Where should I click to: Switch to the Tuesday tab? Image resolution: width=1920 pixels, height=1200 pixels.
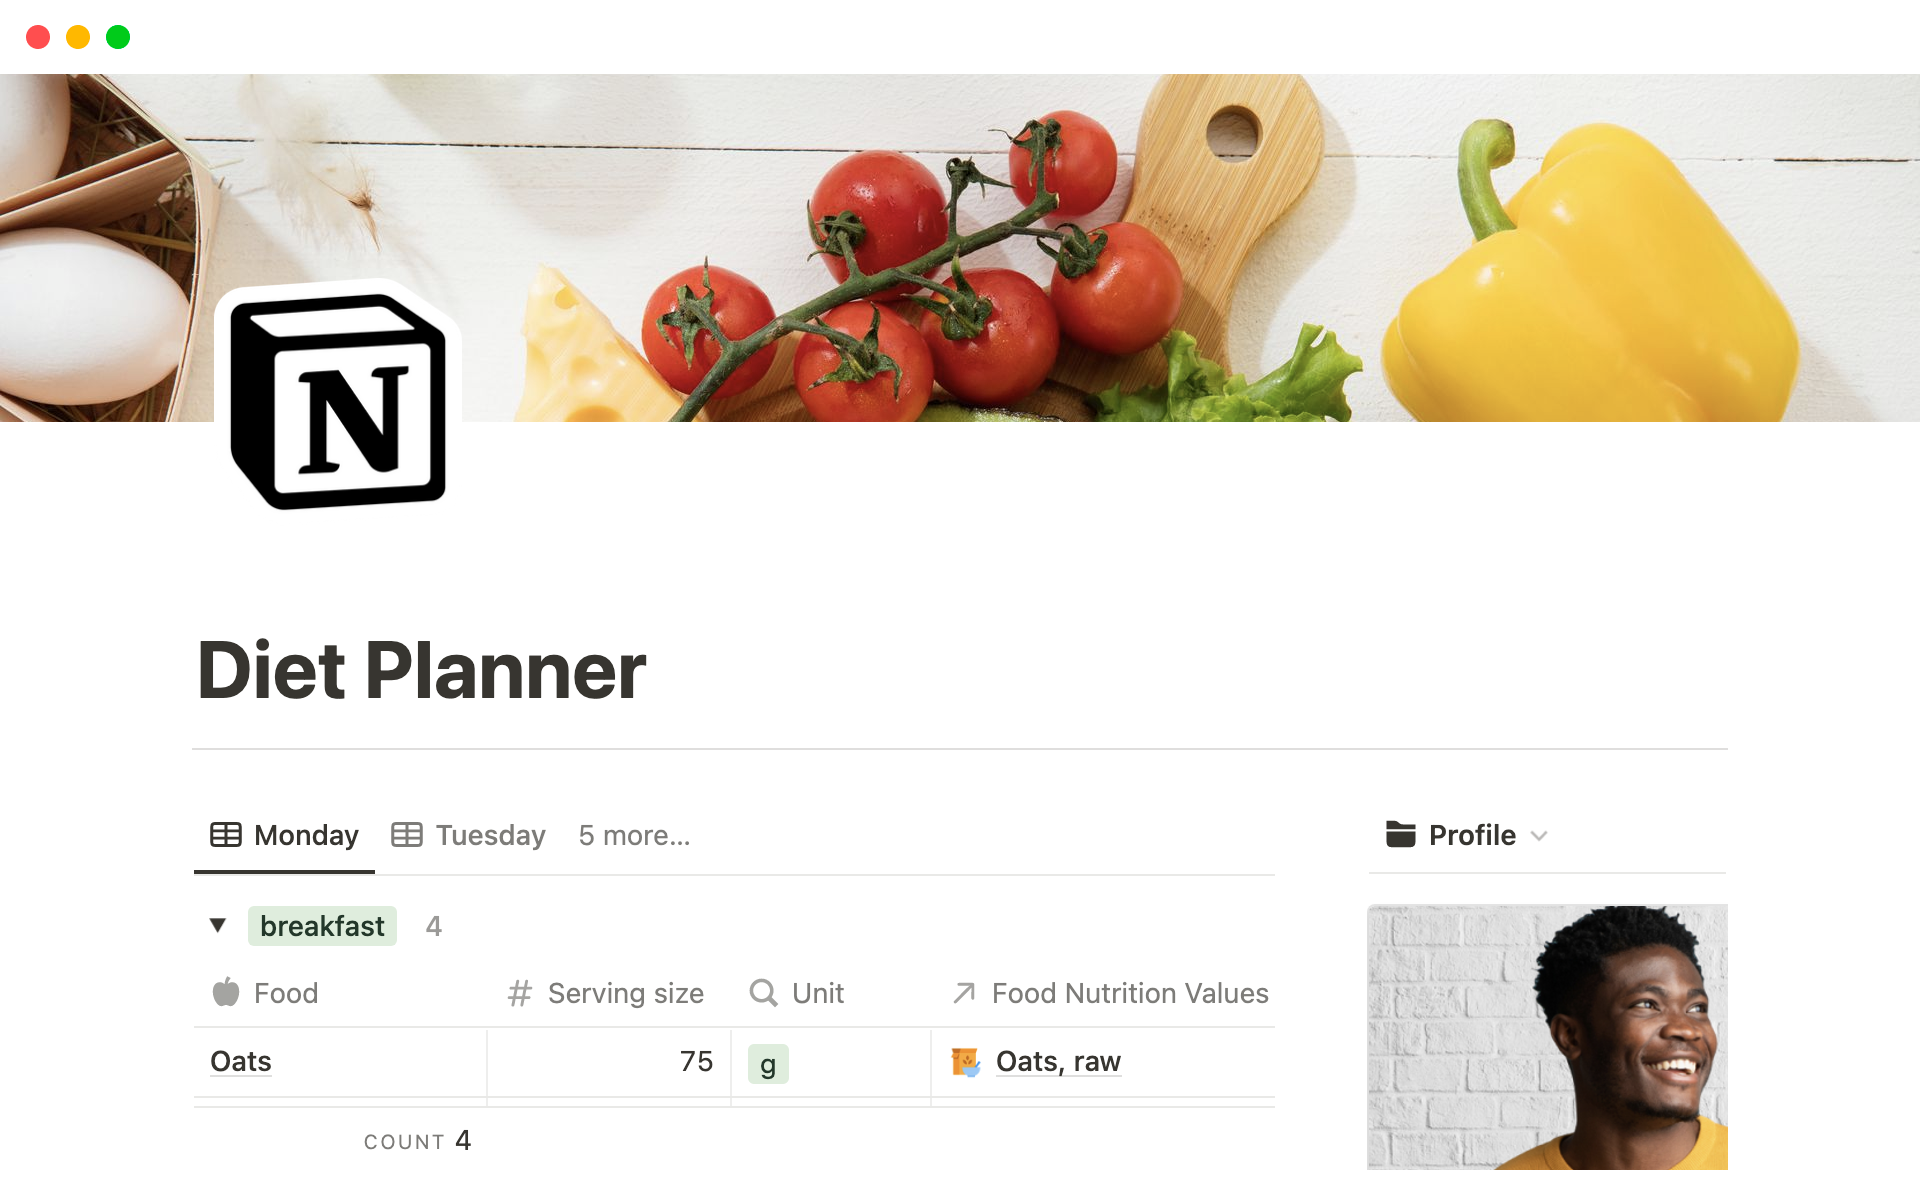pos(468,835)
